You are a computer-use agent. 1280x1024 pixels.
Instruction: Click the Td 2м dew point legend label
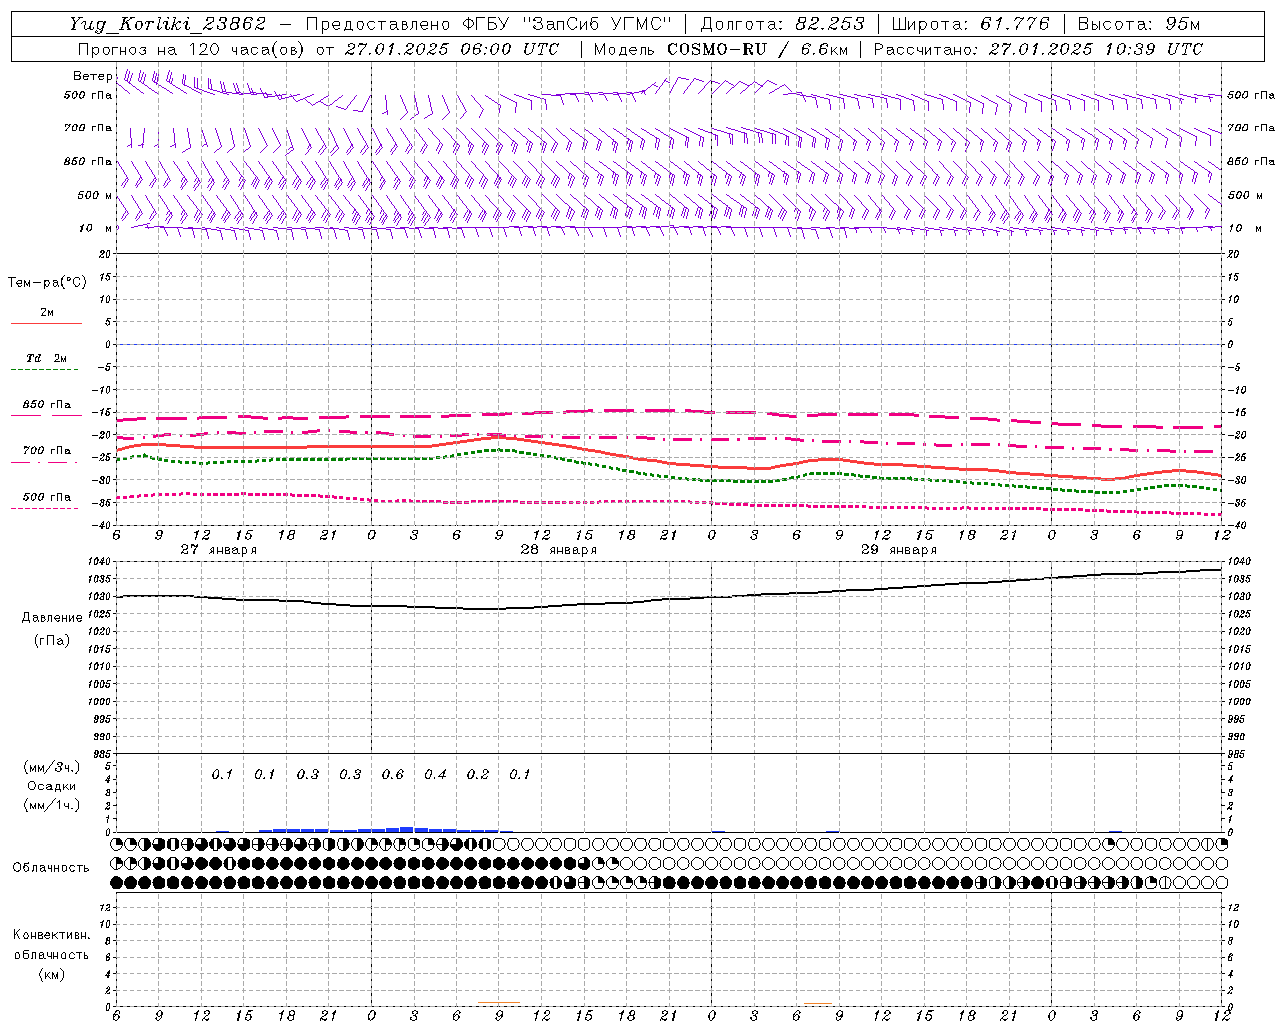tap(47, 358)
